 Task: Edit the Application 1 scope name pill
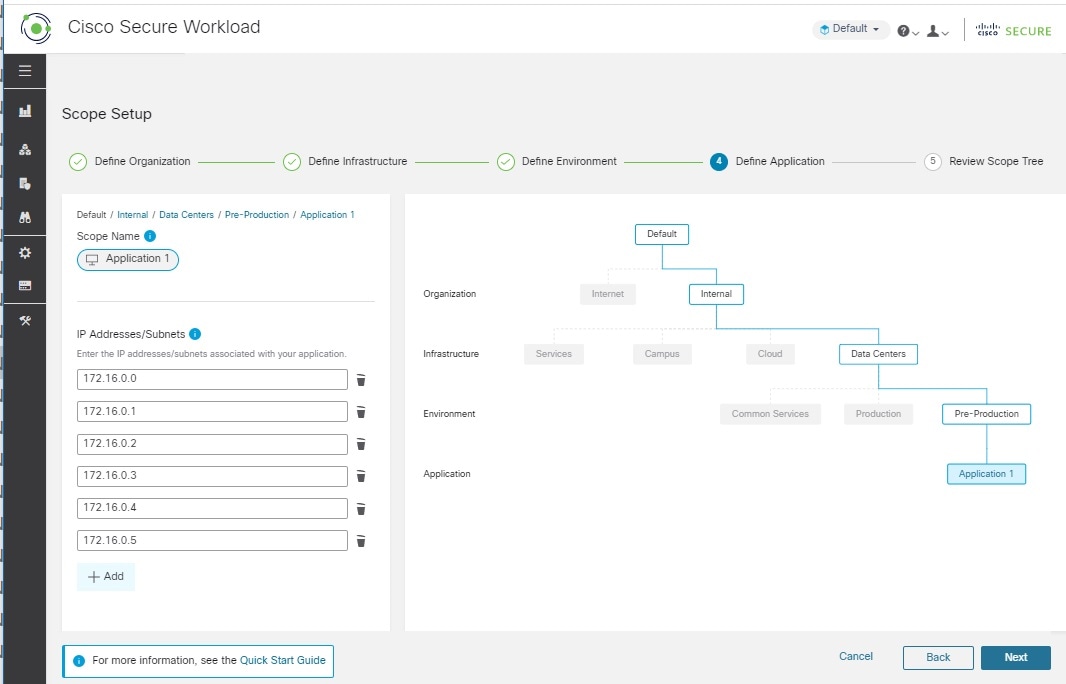coord(128,259)
